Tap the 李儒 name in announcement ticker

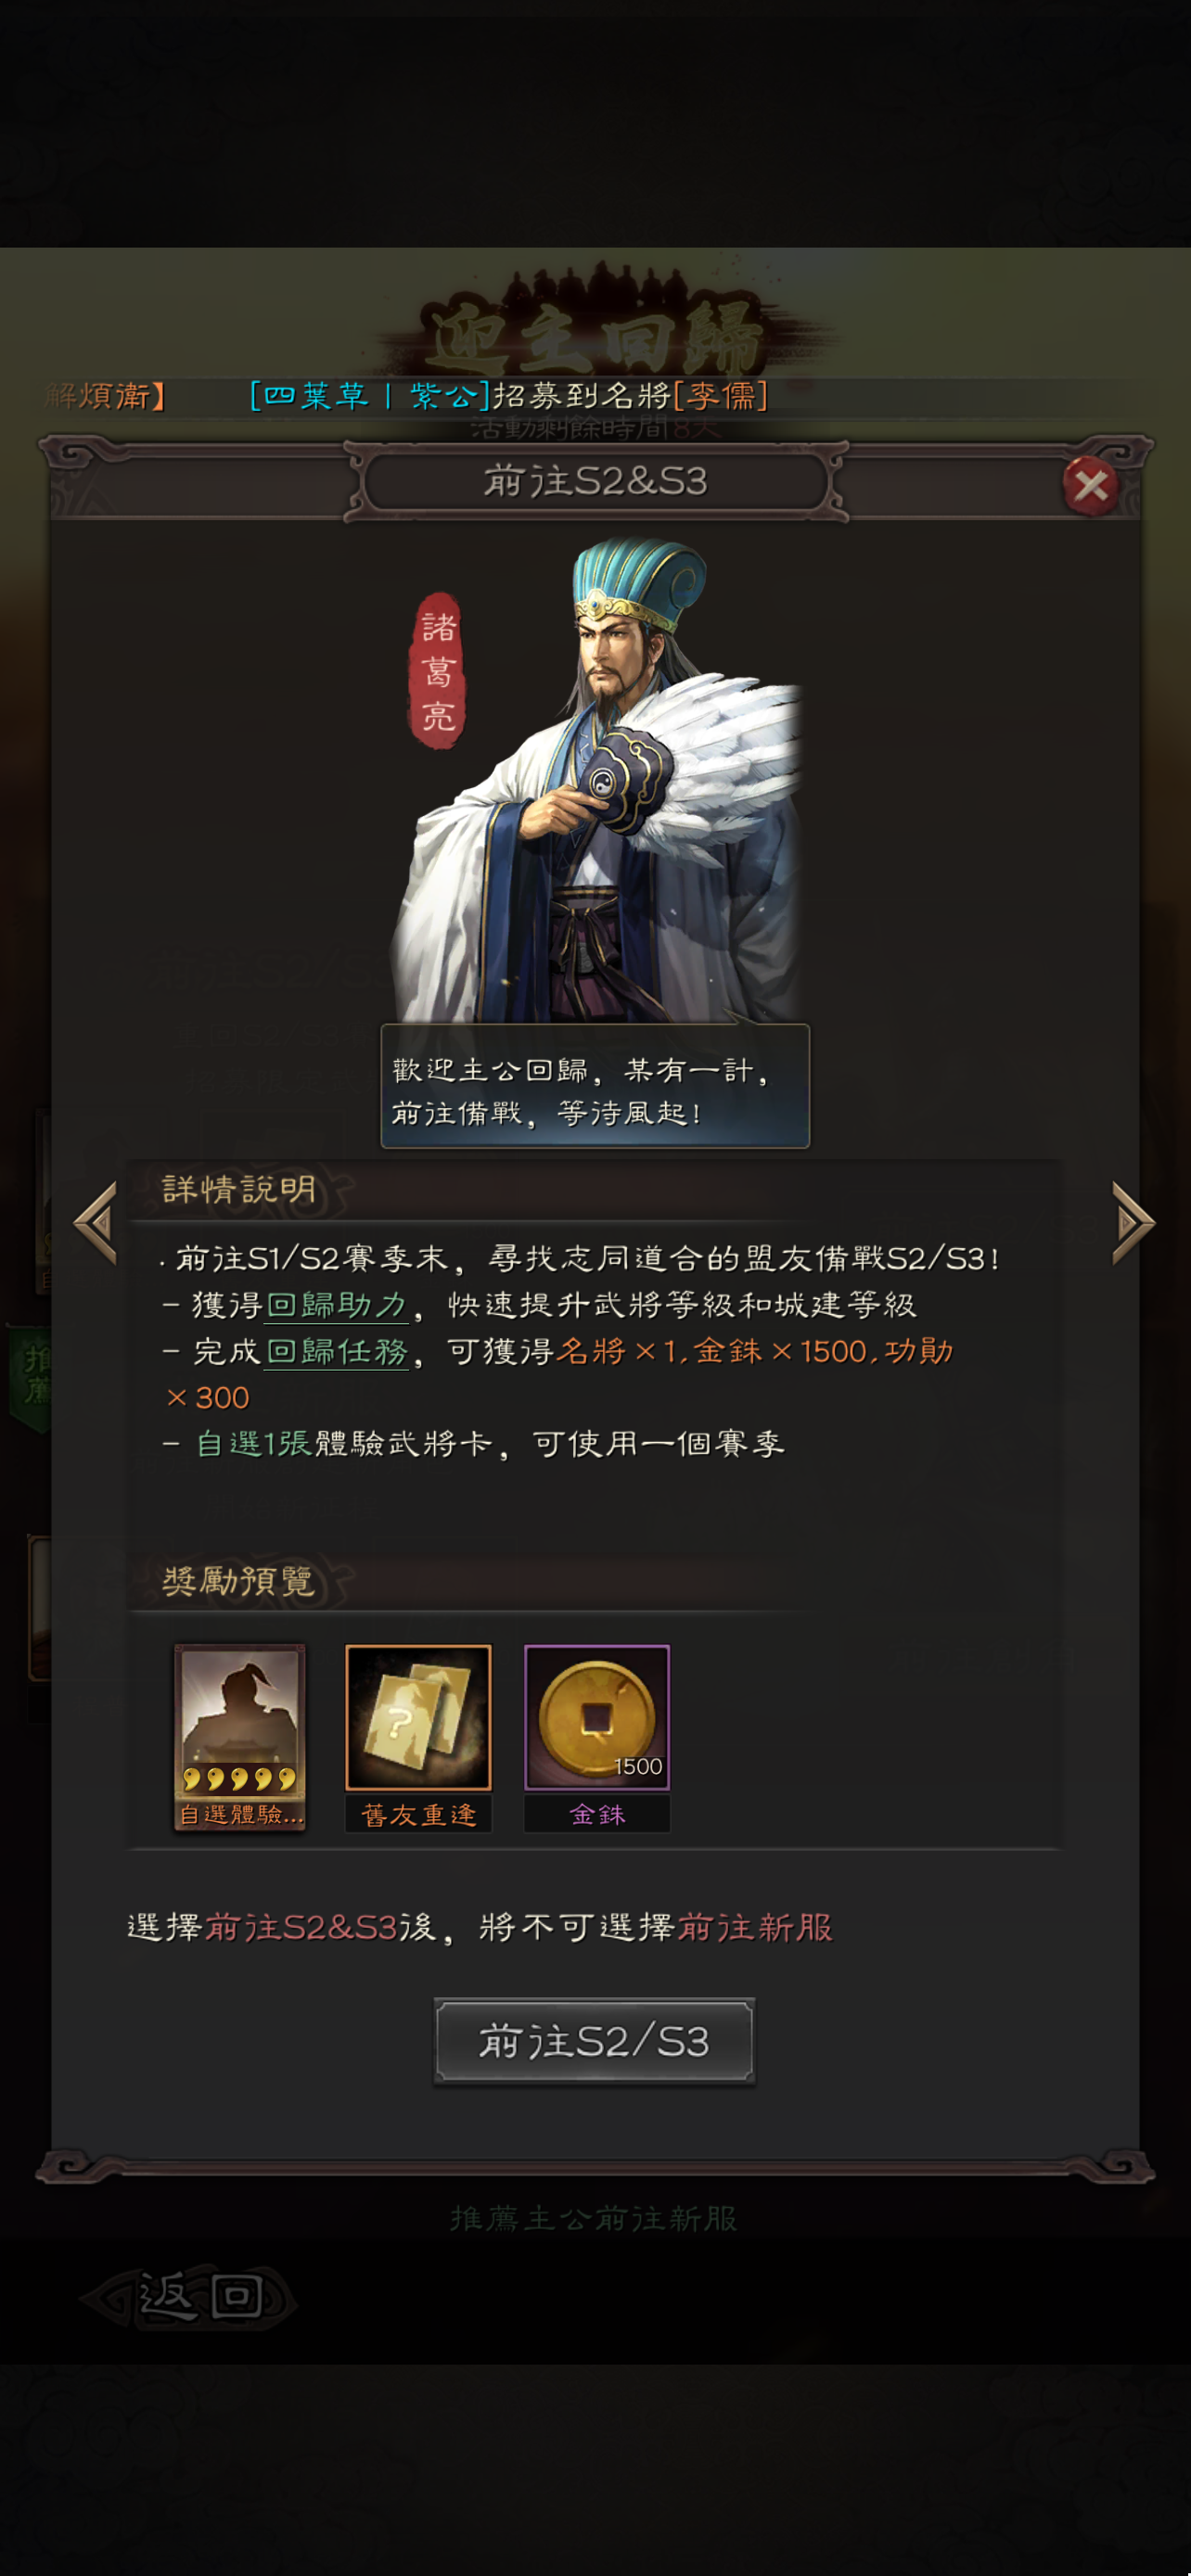[x=720, y=396]
